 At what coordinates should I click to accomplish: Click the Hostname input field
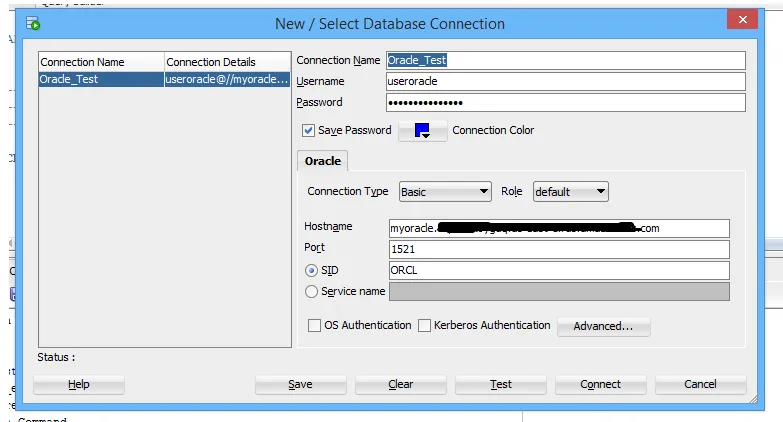(559, 228)
